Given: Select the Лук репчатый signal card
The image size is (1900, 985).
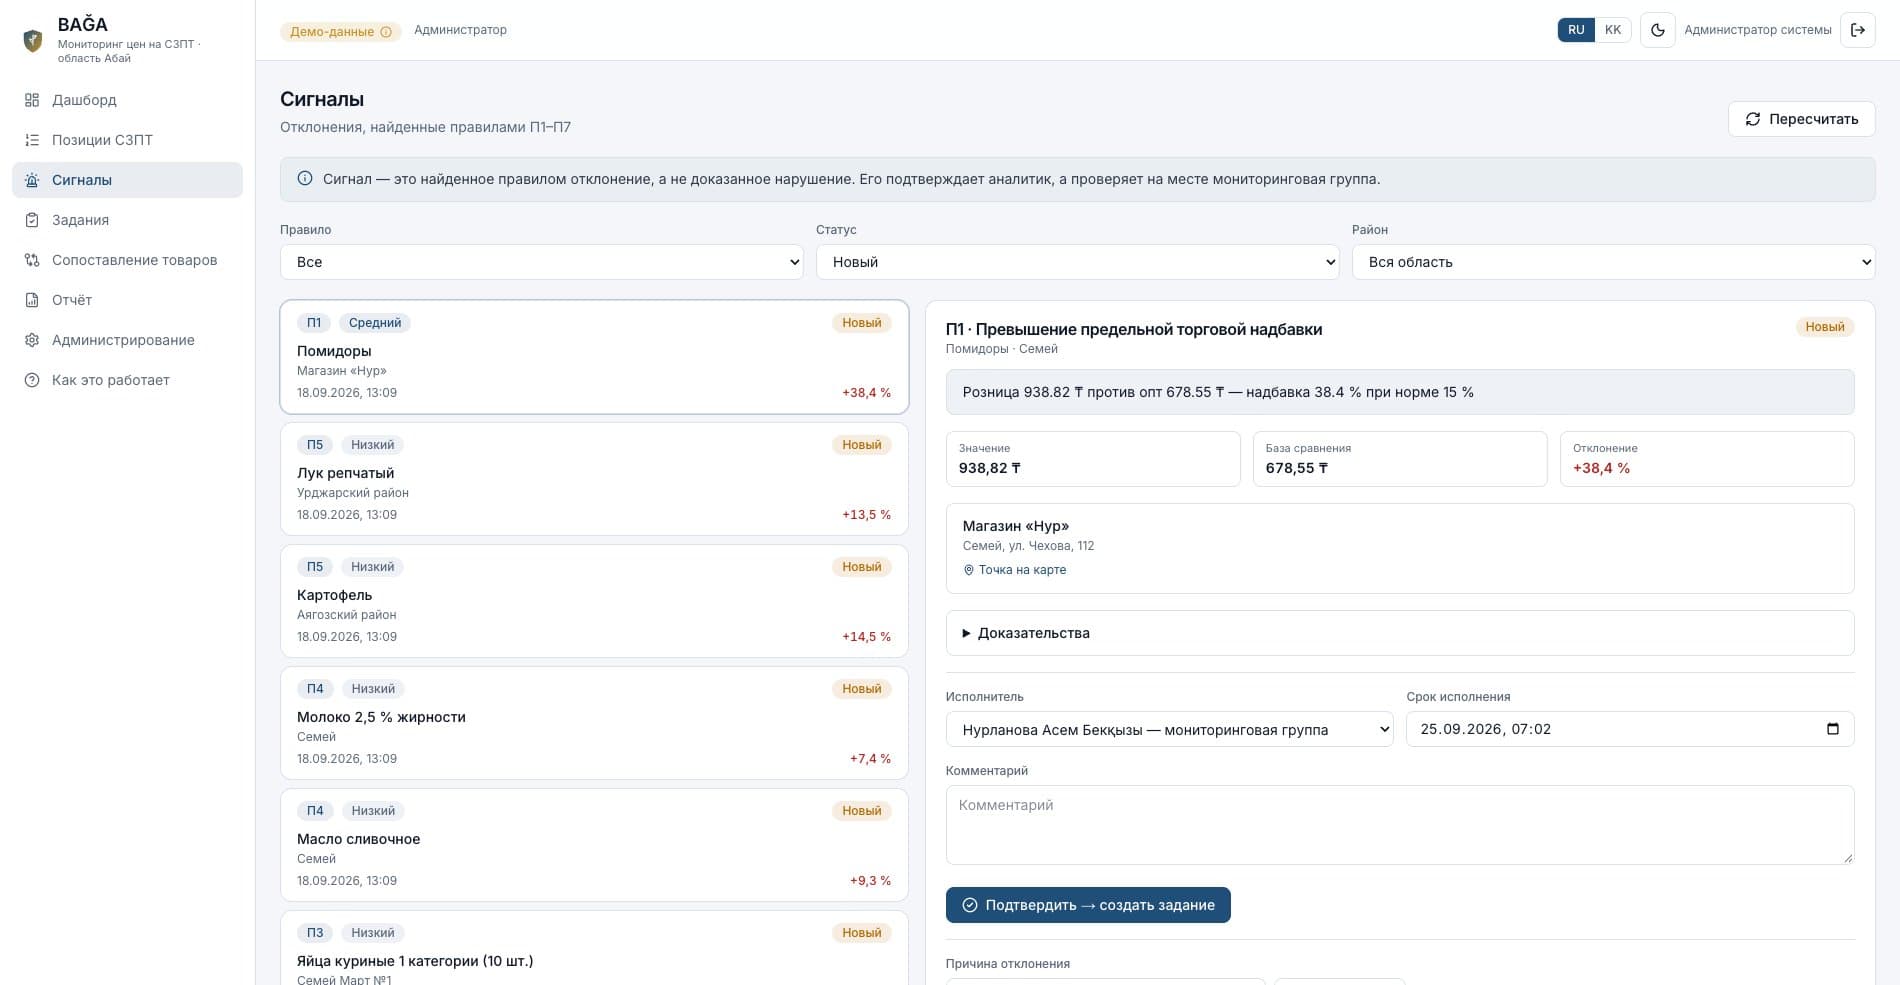Looking at the screenshot, I should [x=594, y=479].
